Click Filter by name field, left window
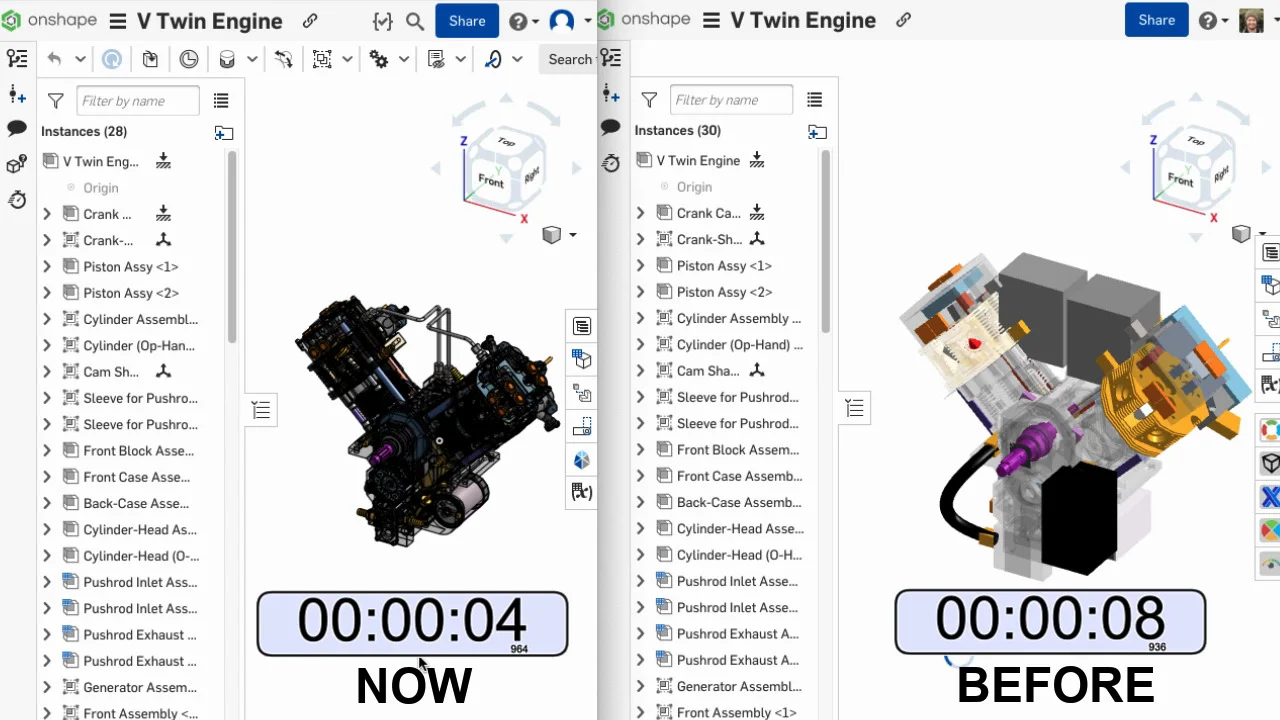 tap(138, 101)
